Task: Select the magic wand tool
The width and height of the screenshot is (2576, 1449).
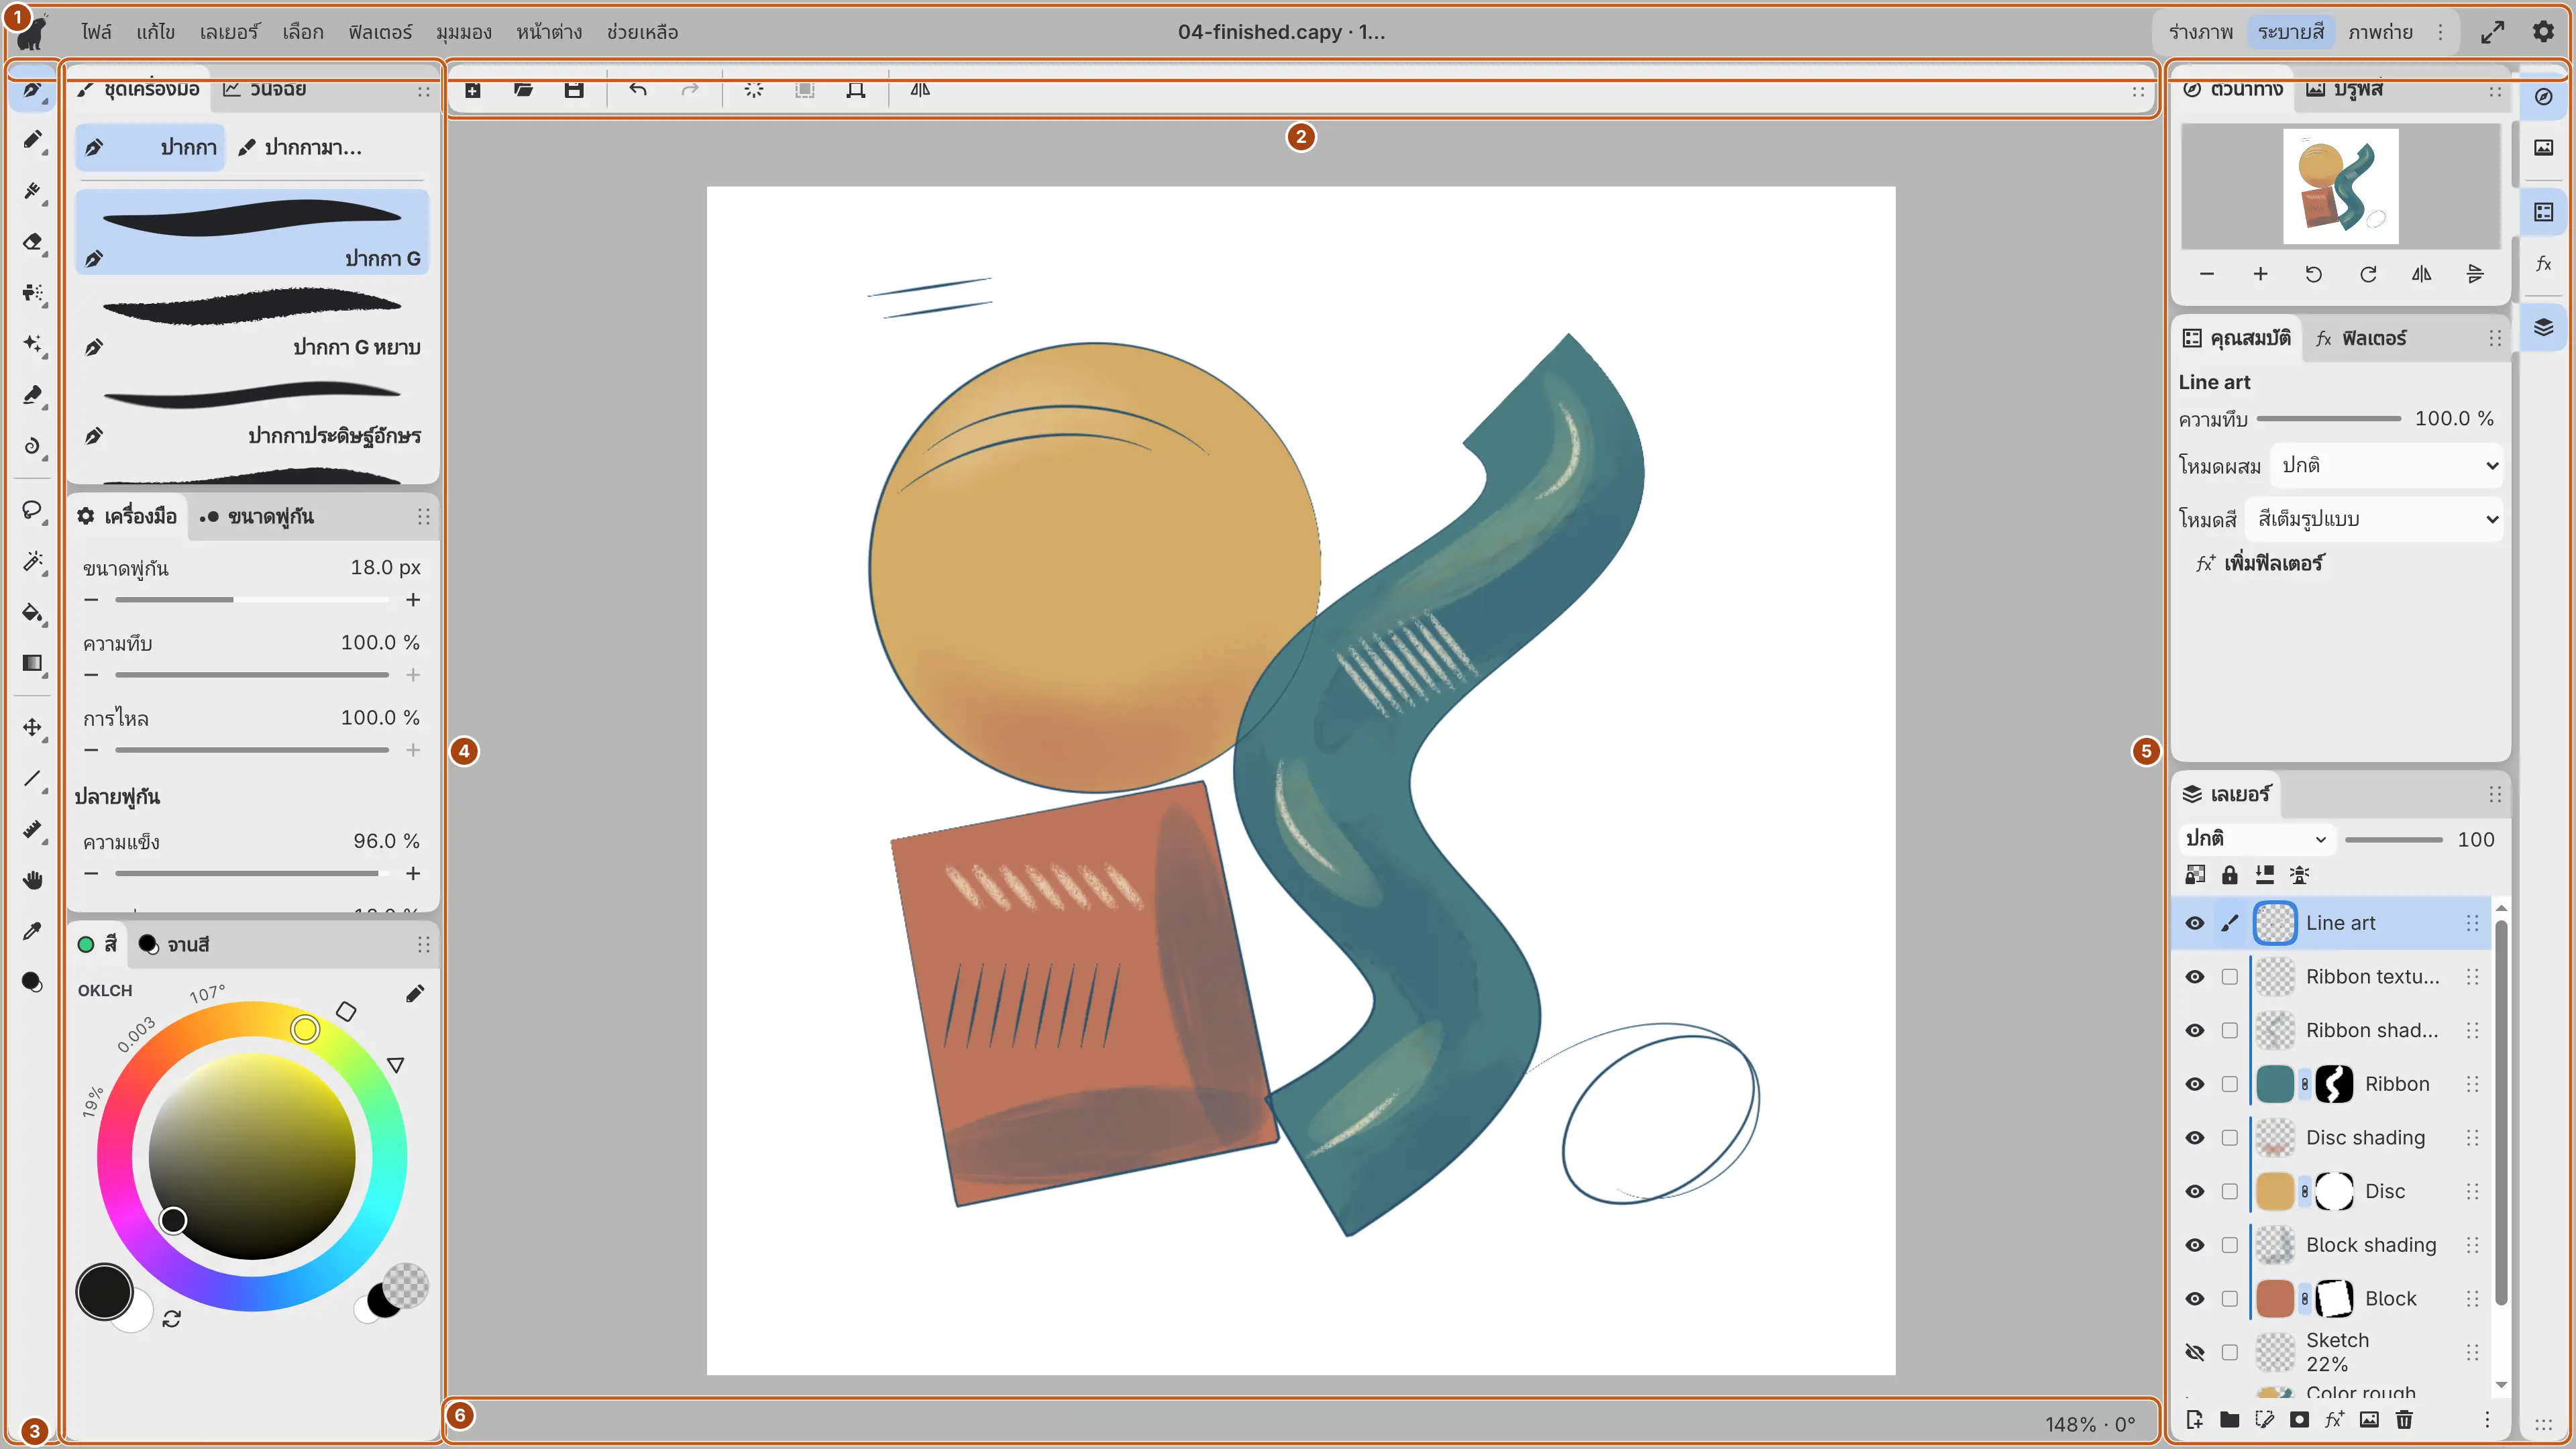Action: pyautogui.click(x=33, y=561)
